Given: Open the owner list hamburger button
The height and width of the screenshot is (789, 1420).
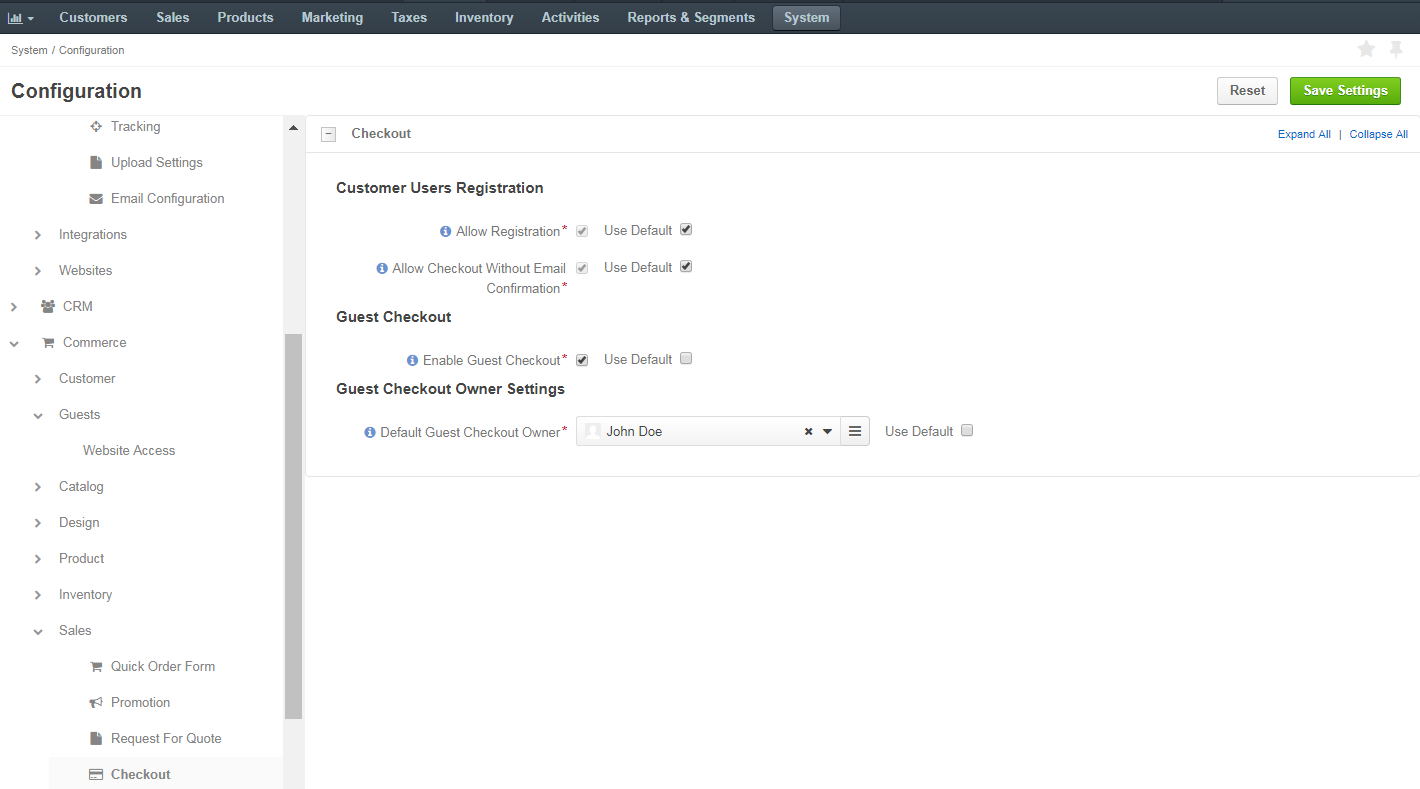Looking at the screenshot, I should (x=855, y=431).
